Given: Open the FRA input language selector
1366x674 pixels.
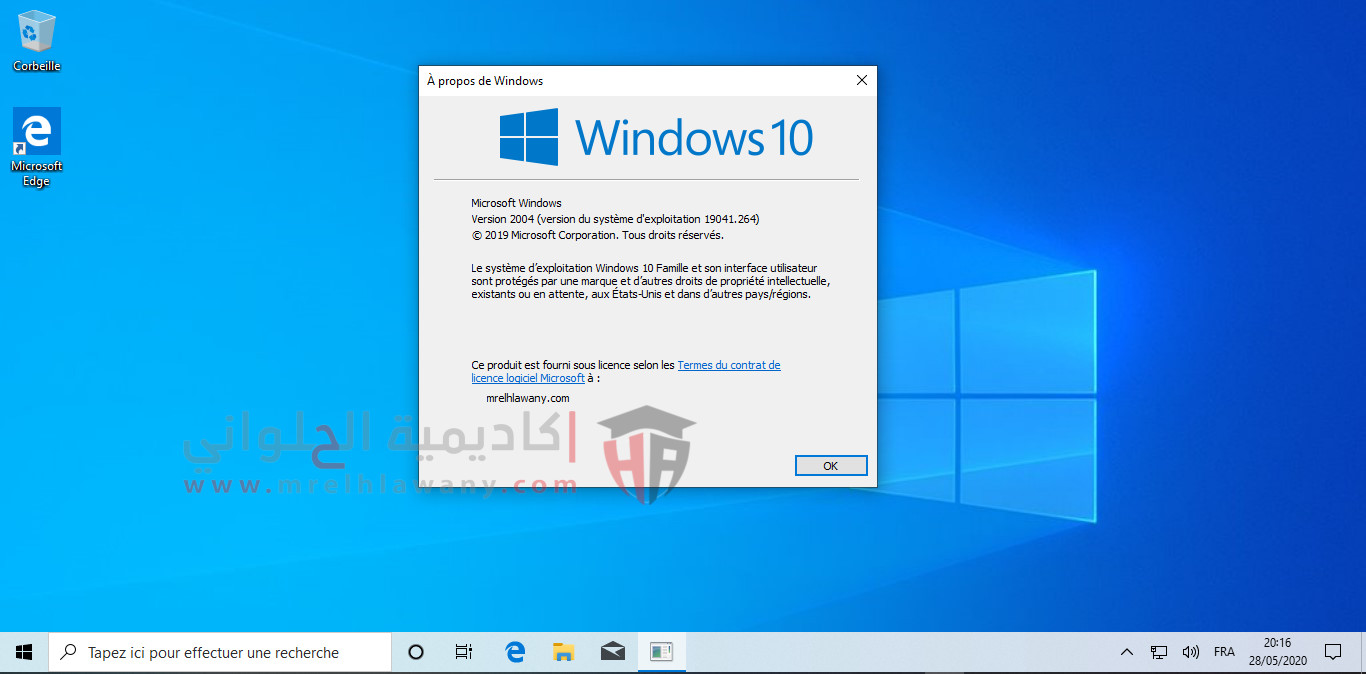Looking at the screenshot, I should pos(1224,652).
